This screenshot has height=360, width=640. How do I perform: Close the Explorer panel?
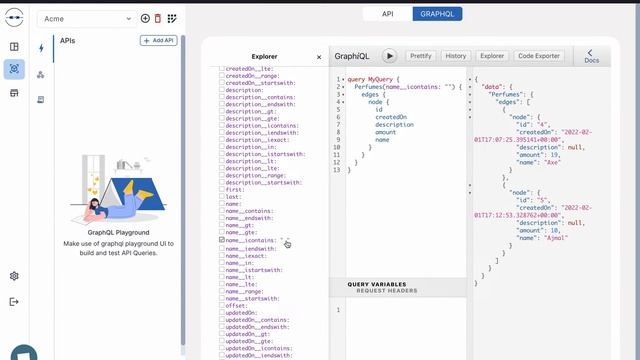tap(319, 57)
